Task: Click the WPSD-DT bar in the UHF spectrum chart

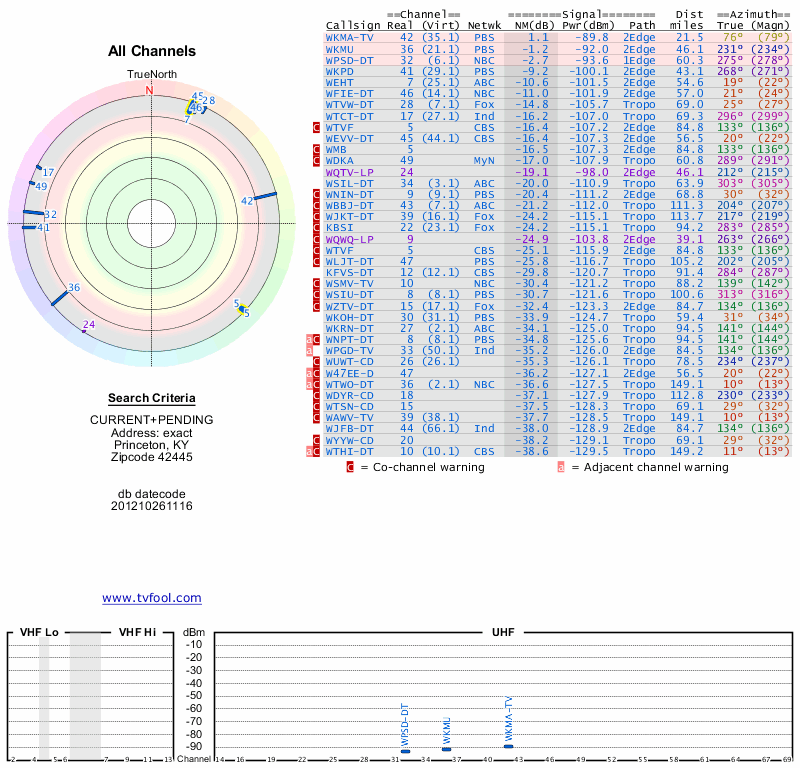Action: click(x=405, y=751)
